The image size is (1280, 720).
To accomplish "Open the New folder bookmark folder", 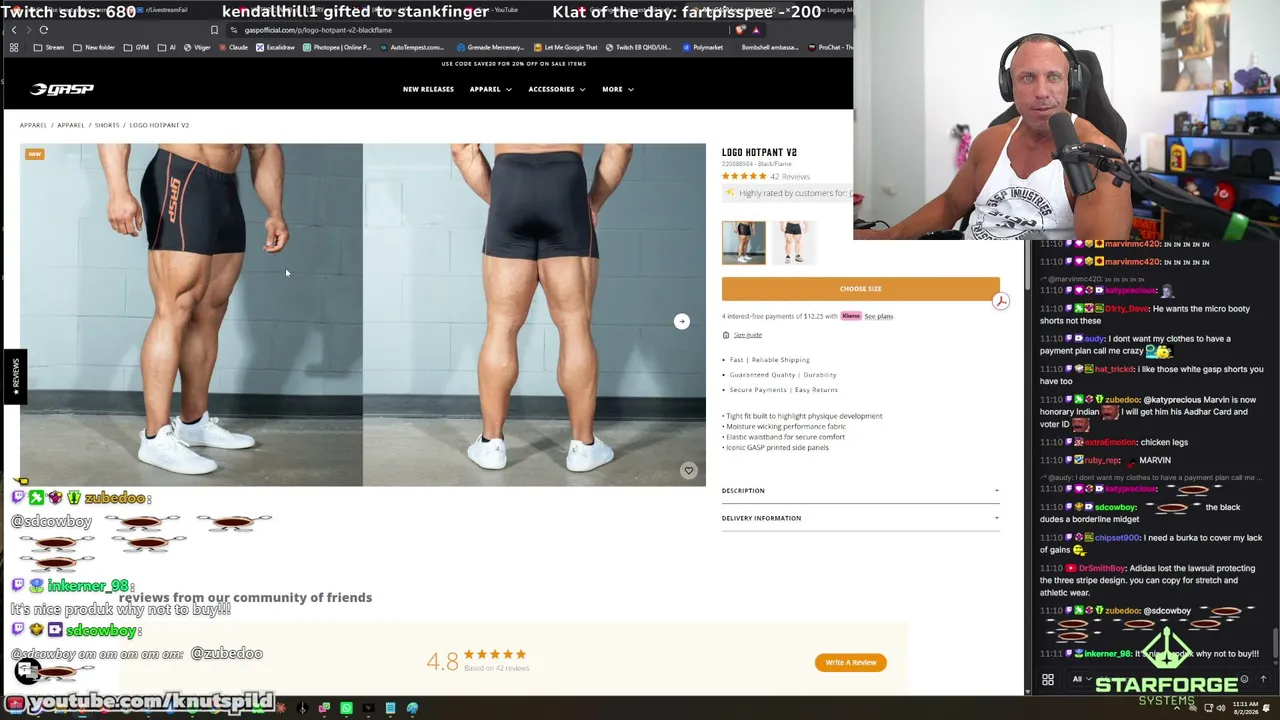I will click(x=94, y=47).
